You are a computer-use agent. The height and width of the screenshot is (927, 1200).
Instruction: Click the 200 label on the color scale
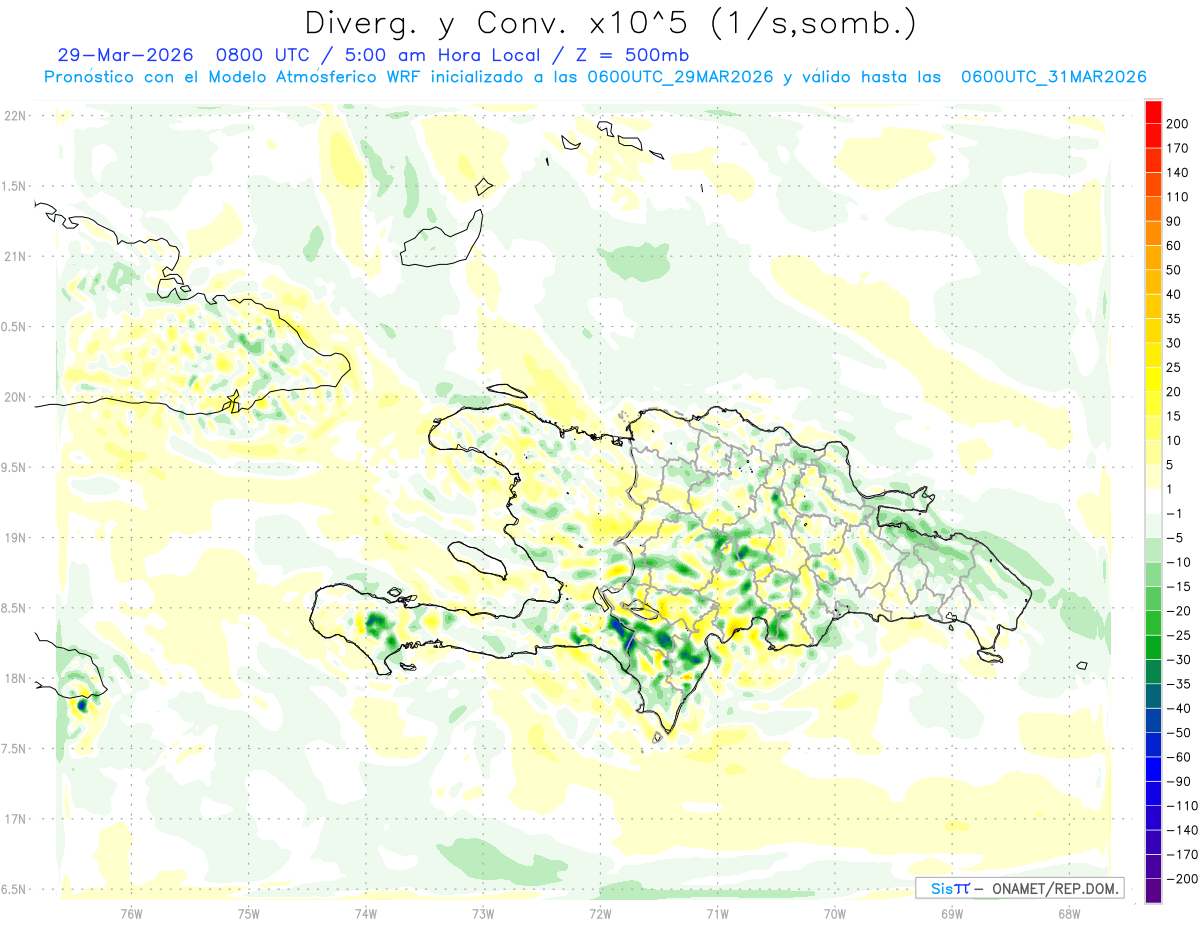1178,122
